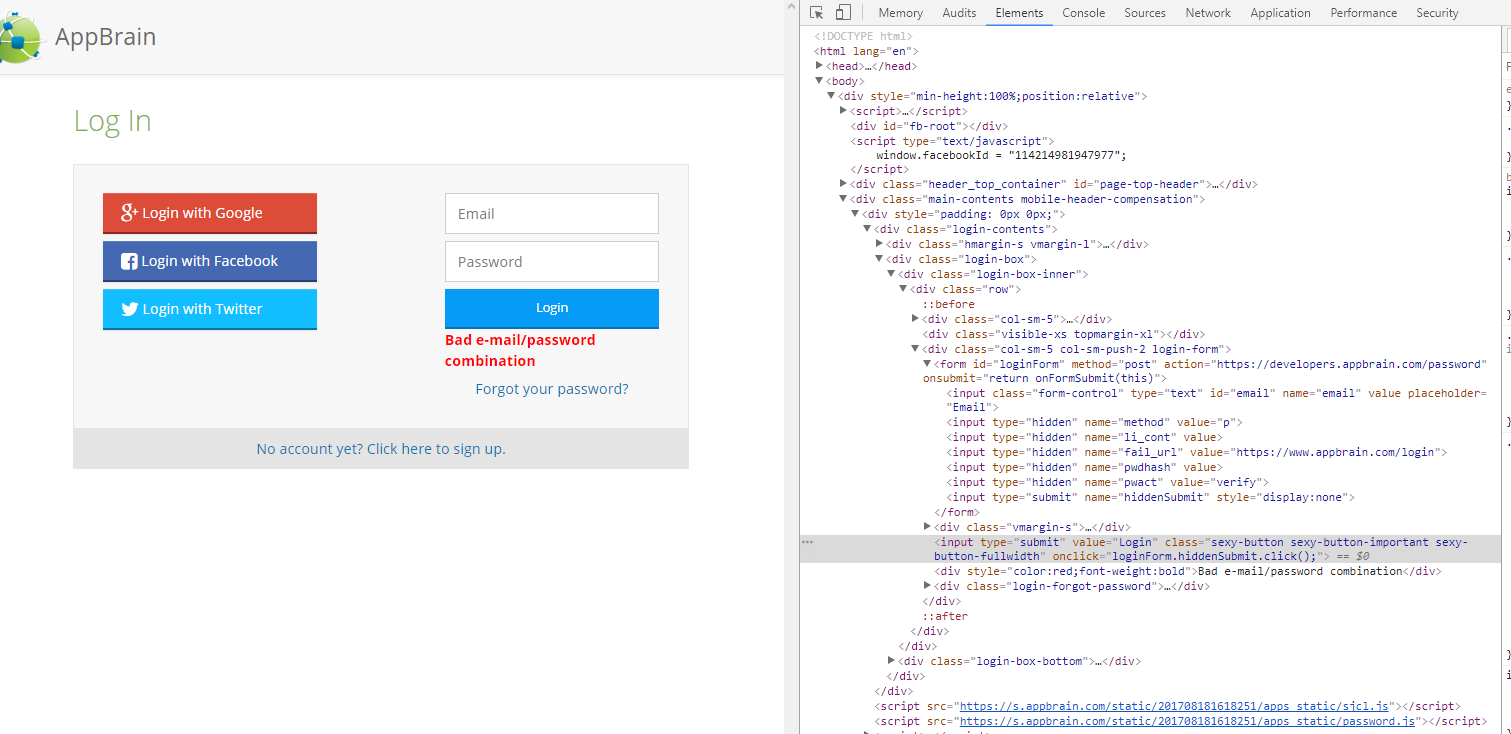Click Login with Twitter button
Image resolution: width=1511 pixels, height=734 pixels.
[210, 309]
